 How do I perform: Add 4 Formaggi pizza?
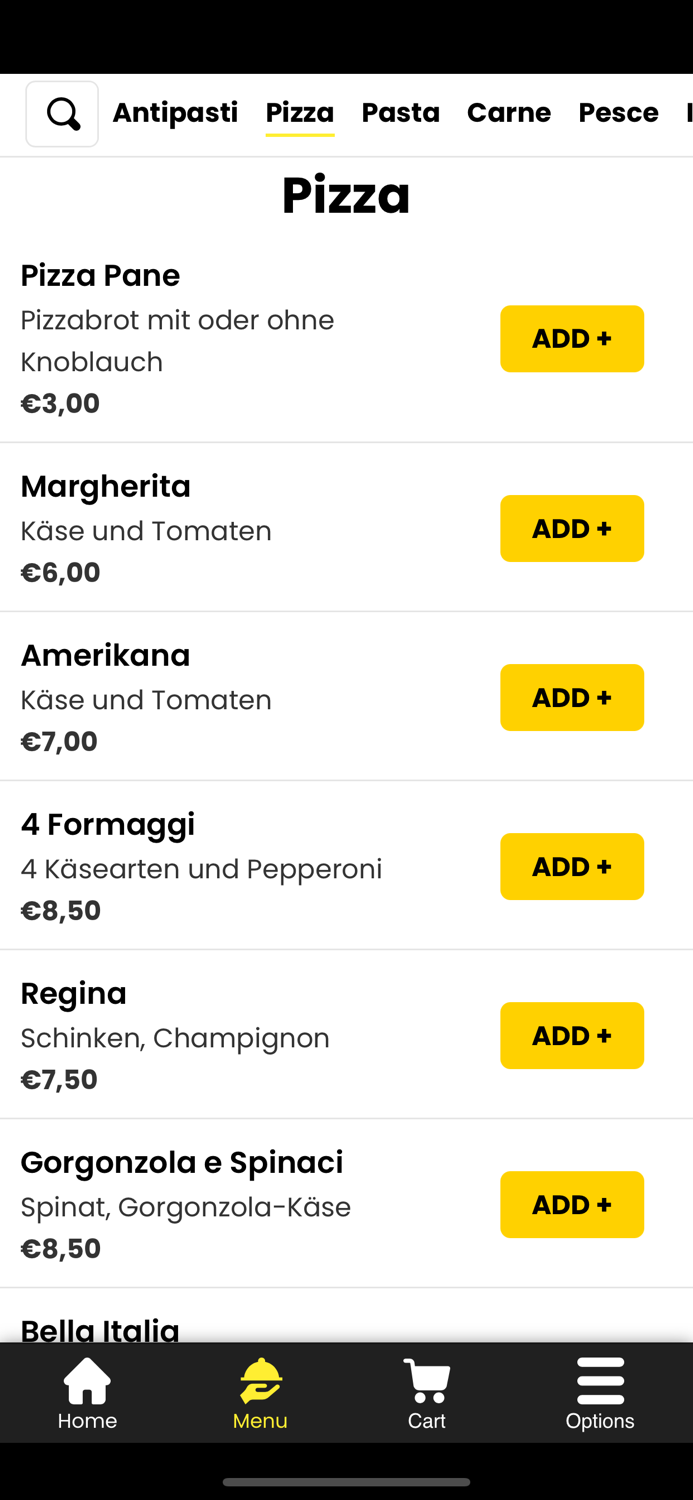pyautogui.click(x=571, y=866)
